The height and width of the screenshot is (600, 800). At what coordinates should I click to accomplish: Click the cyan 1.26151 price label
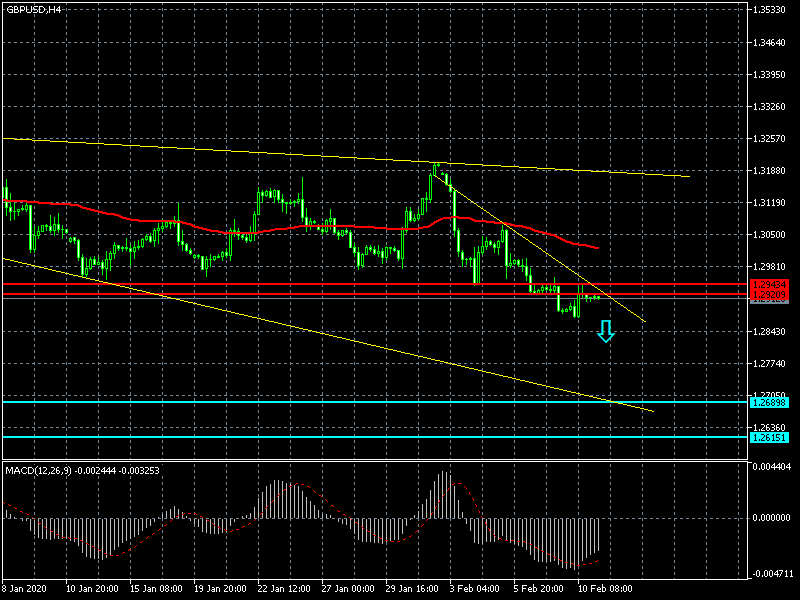point(769,437)
